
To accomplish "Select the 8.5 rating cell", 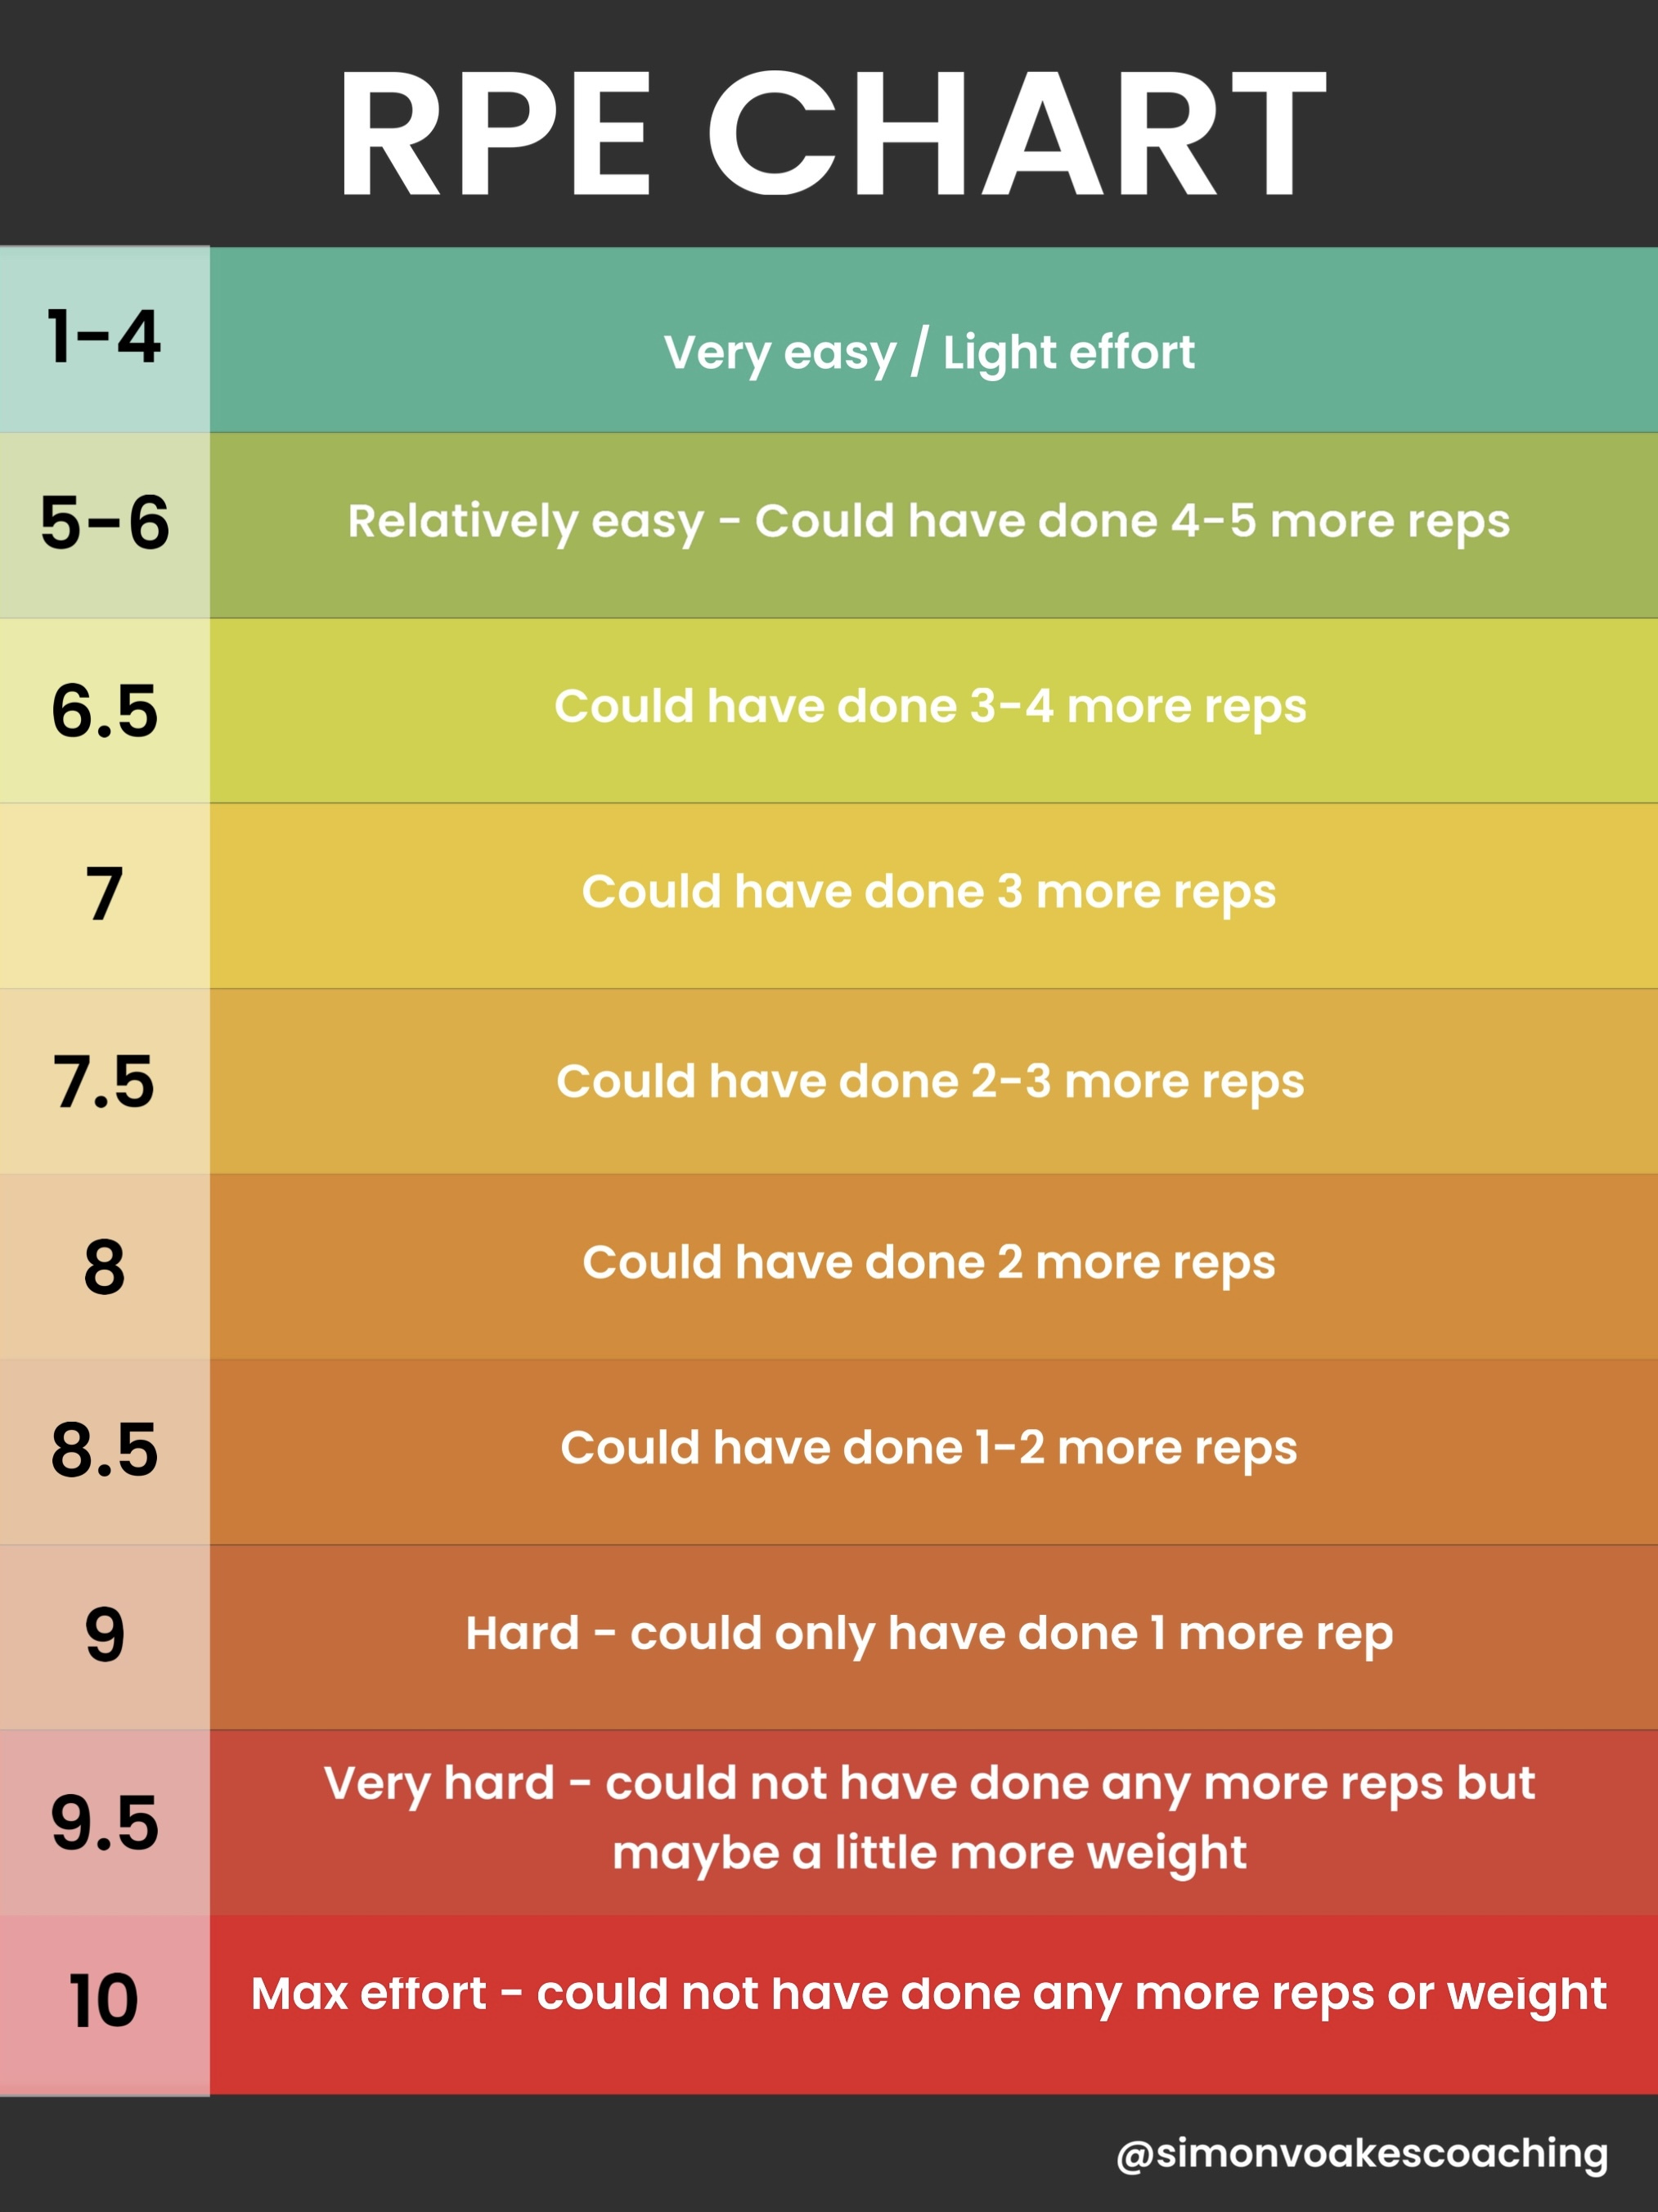I will (x=104, y=1450).
